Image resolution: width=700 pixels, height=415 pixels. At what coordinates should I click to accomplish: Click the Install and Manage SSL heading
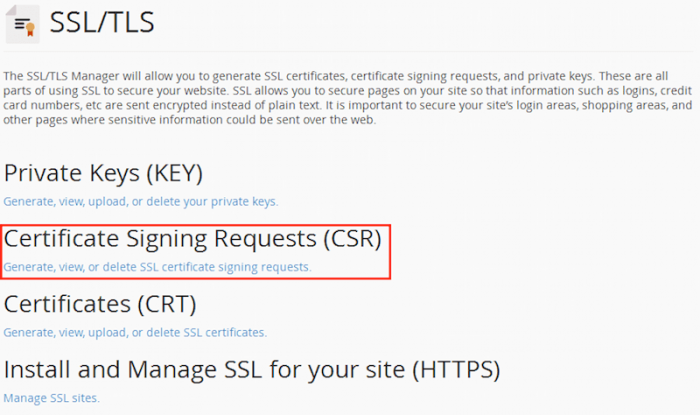[252, 370]
